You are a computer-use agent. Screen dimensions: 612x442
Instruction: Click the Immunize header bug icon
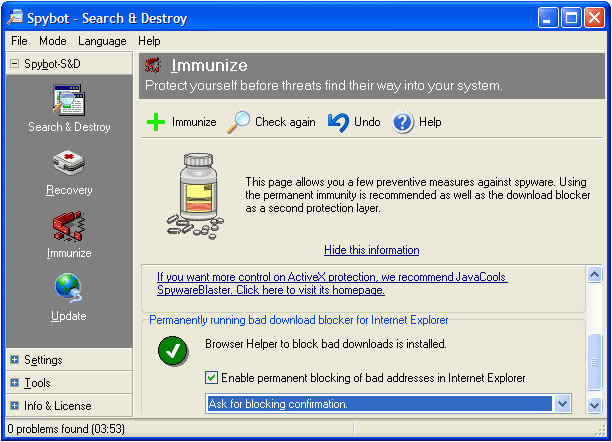tap(153, 65)
